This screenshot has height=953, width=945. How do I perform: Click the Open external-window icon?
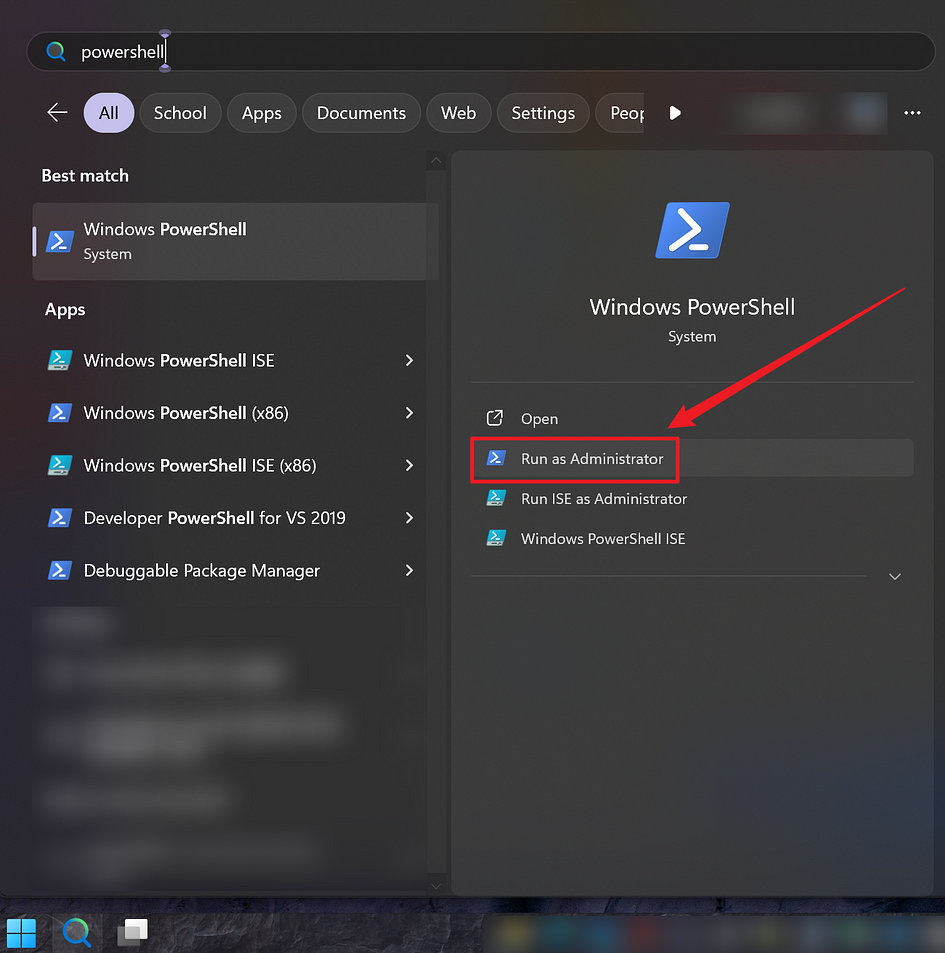click(x=495, y=418)
